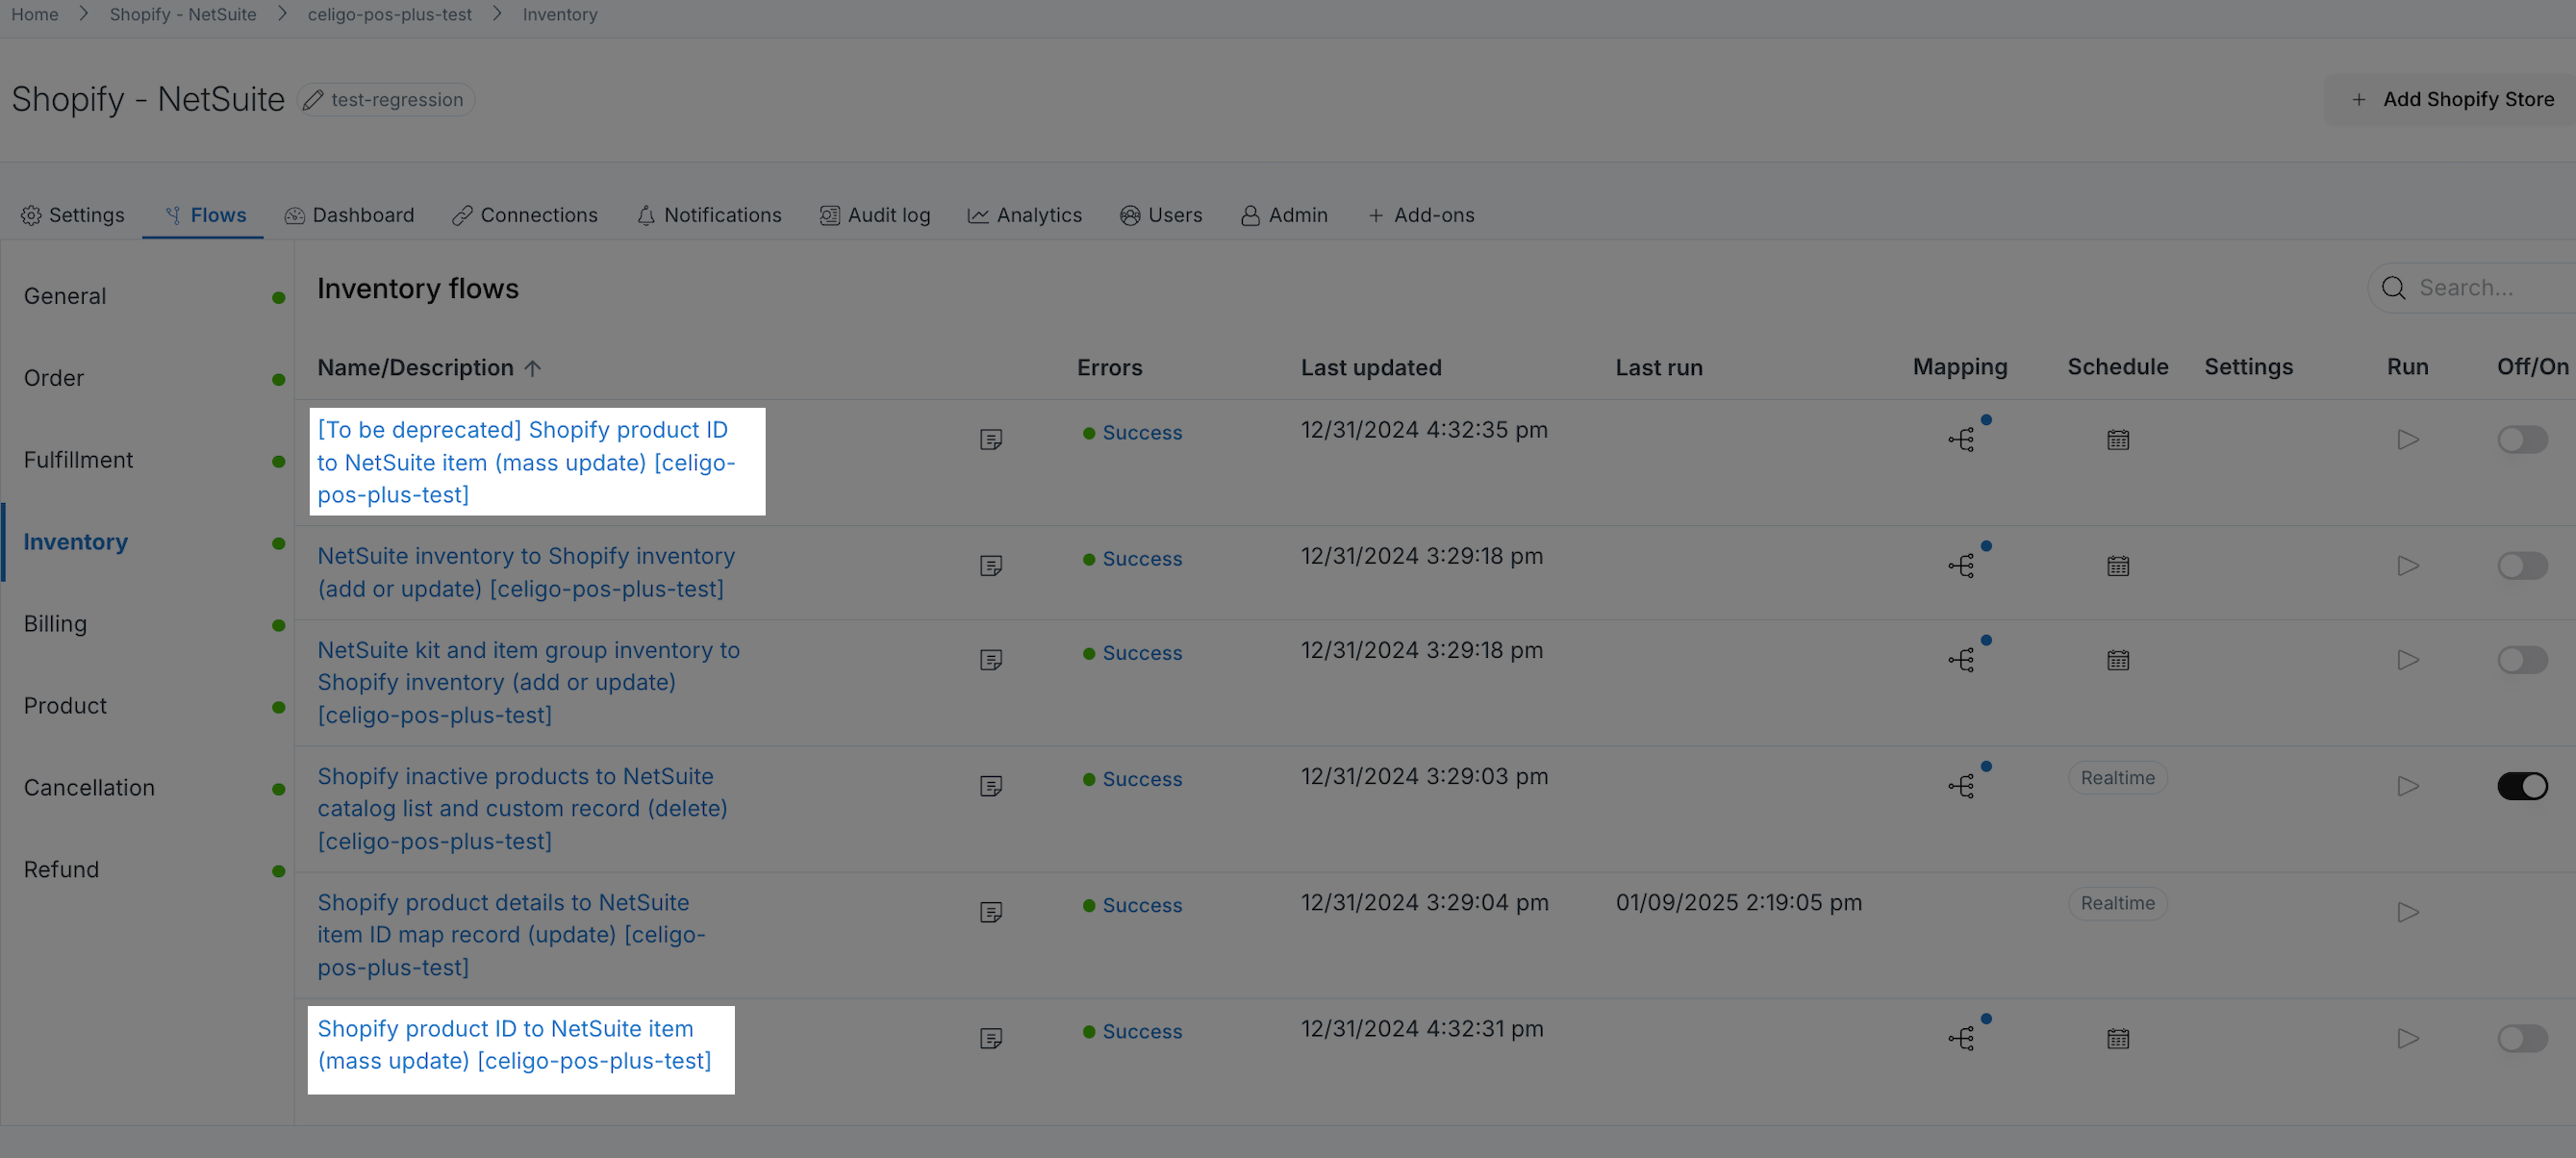This screenshot has width=2576, height=1158.
Task: Click Home in the breadcrumb
Action: [x=35, y=14]
